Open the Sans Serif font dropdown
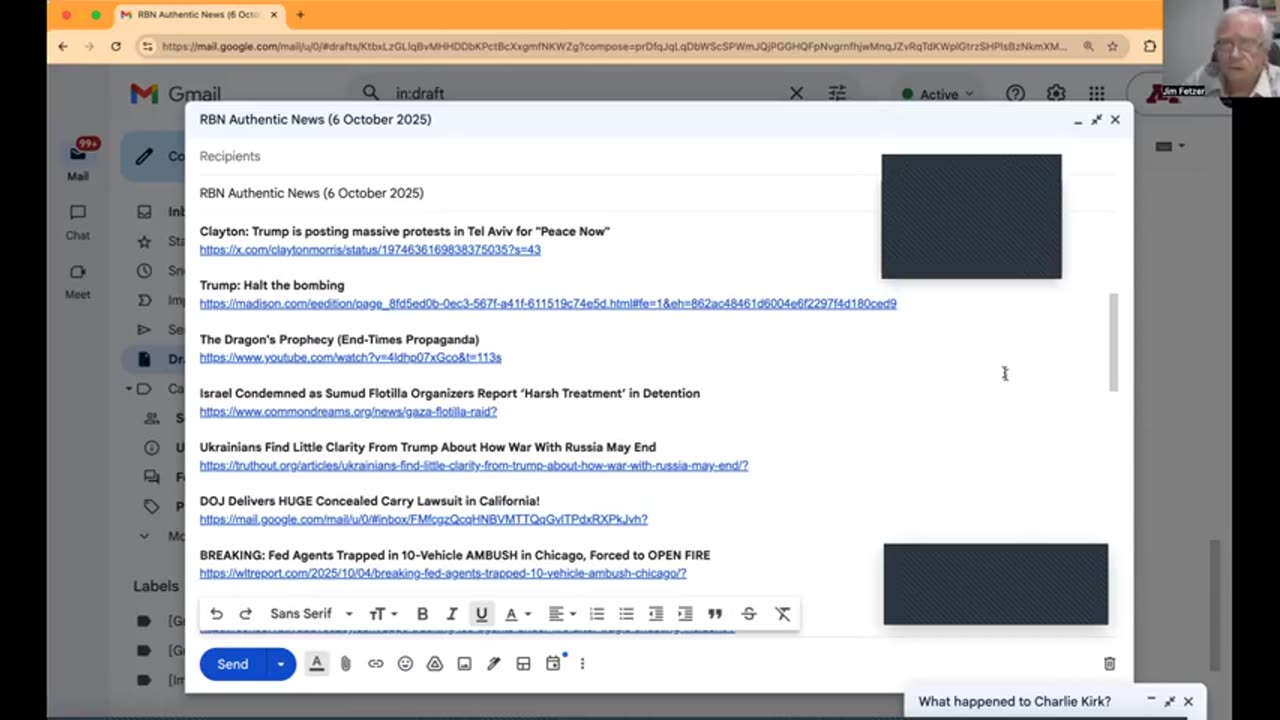Viewport: 1280px width, 720px height. (x=311, y=614)
